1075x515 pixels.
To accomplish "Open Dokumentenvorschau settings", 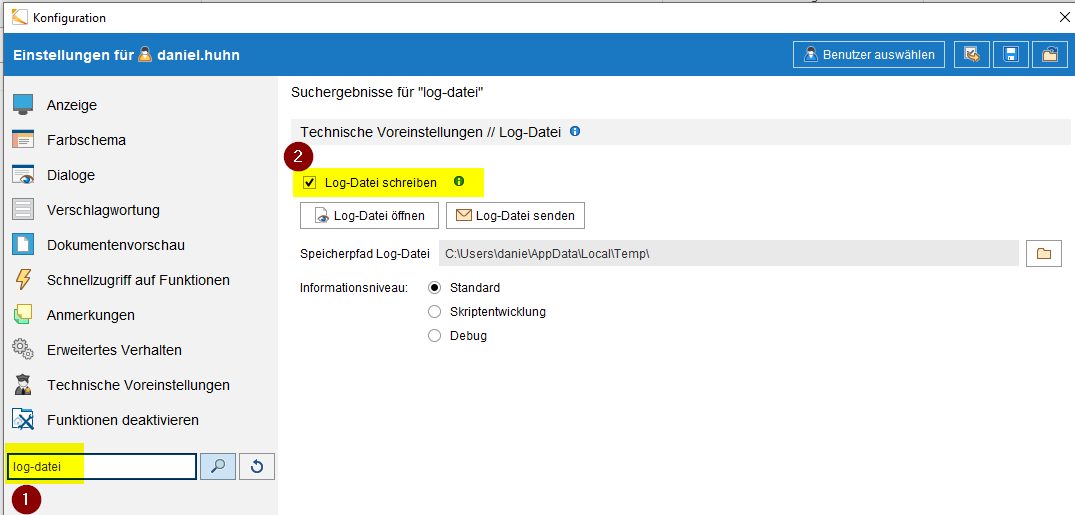I will 116,245.
